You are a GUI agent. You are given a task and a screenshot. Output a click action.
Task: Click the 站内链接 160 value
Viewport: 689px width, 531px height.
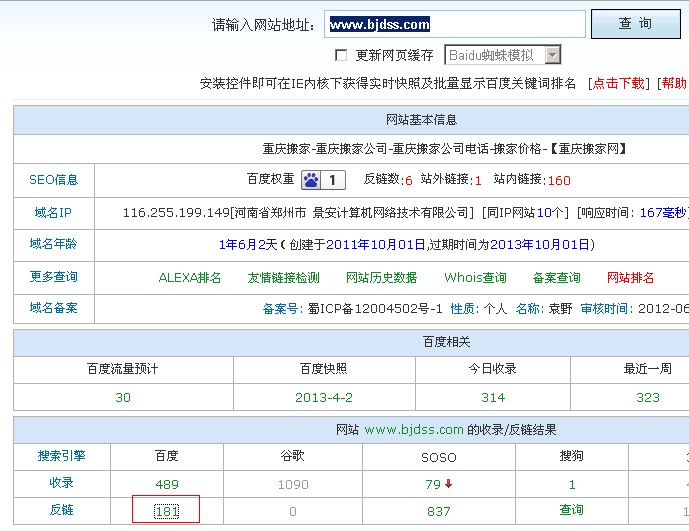559,181
